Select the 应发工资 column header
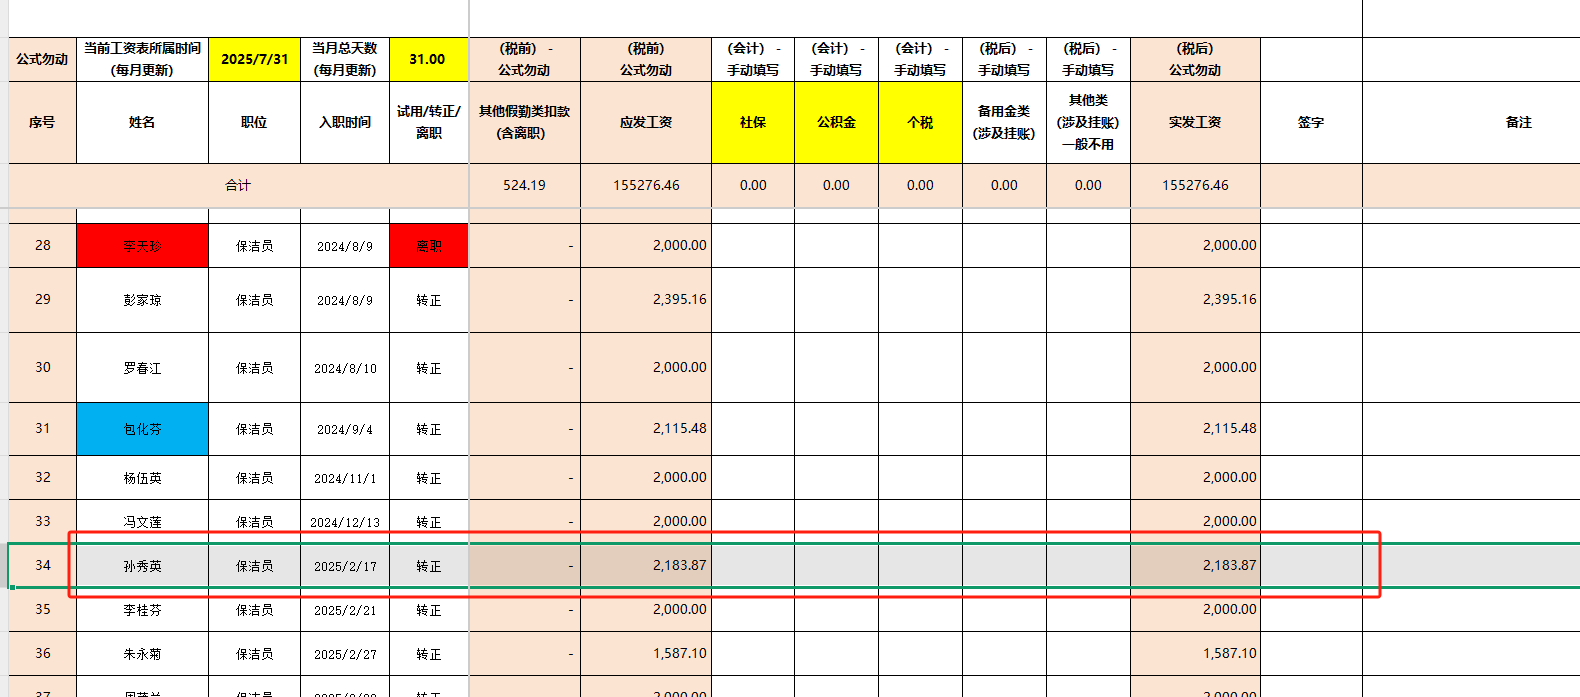This screenshot has width=1580, height=697. coord(645,122)
